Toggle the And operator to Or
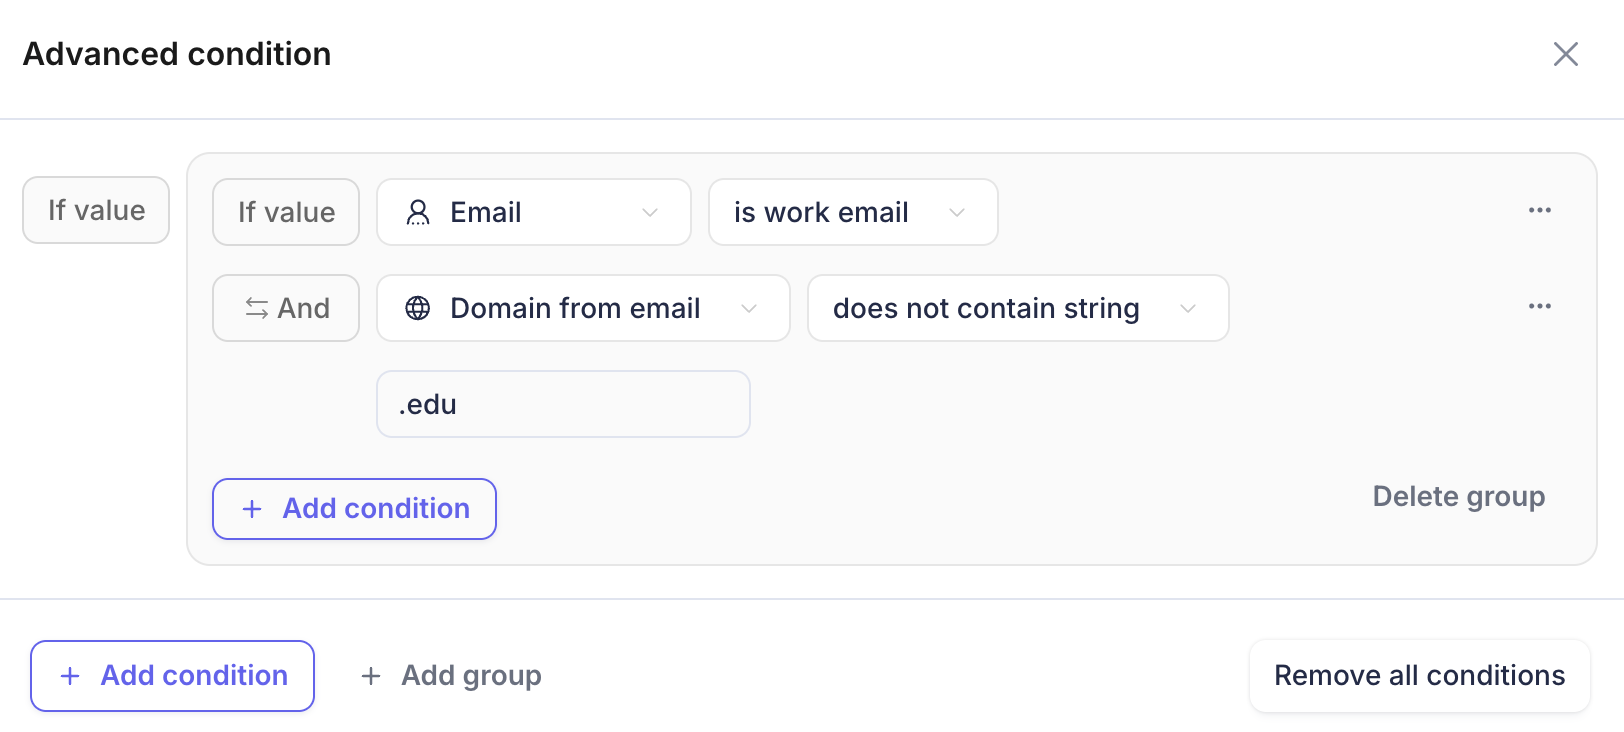 click(286, 308)
